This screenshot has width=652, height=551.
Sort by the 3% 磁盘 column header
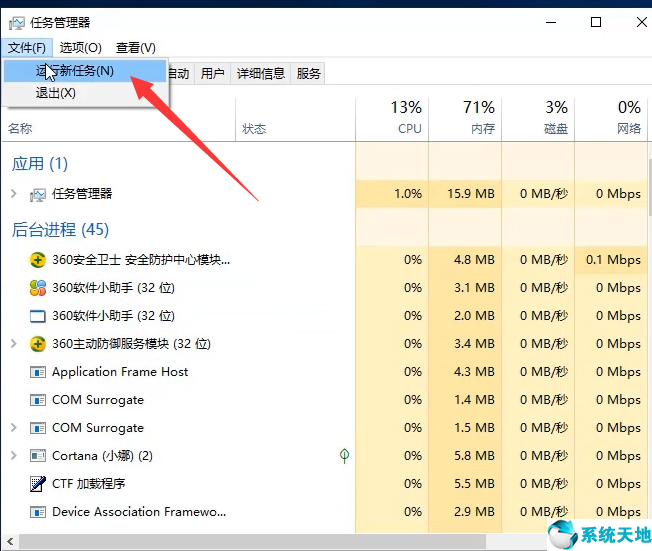pos(538,120)
